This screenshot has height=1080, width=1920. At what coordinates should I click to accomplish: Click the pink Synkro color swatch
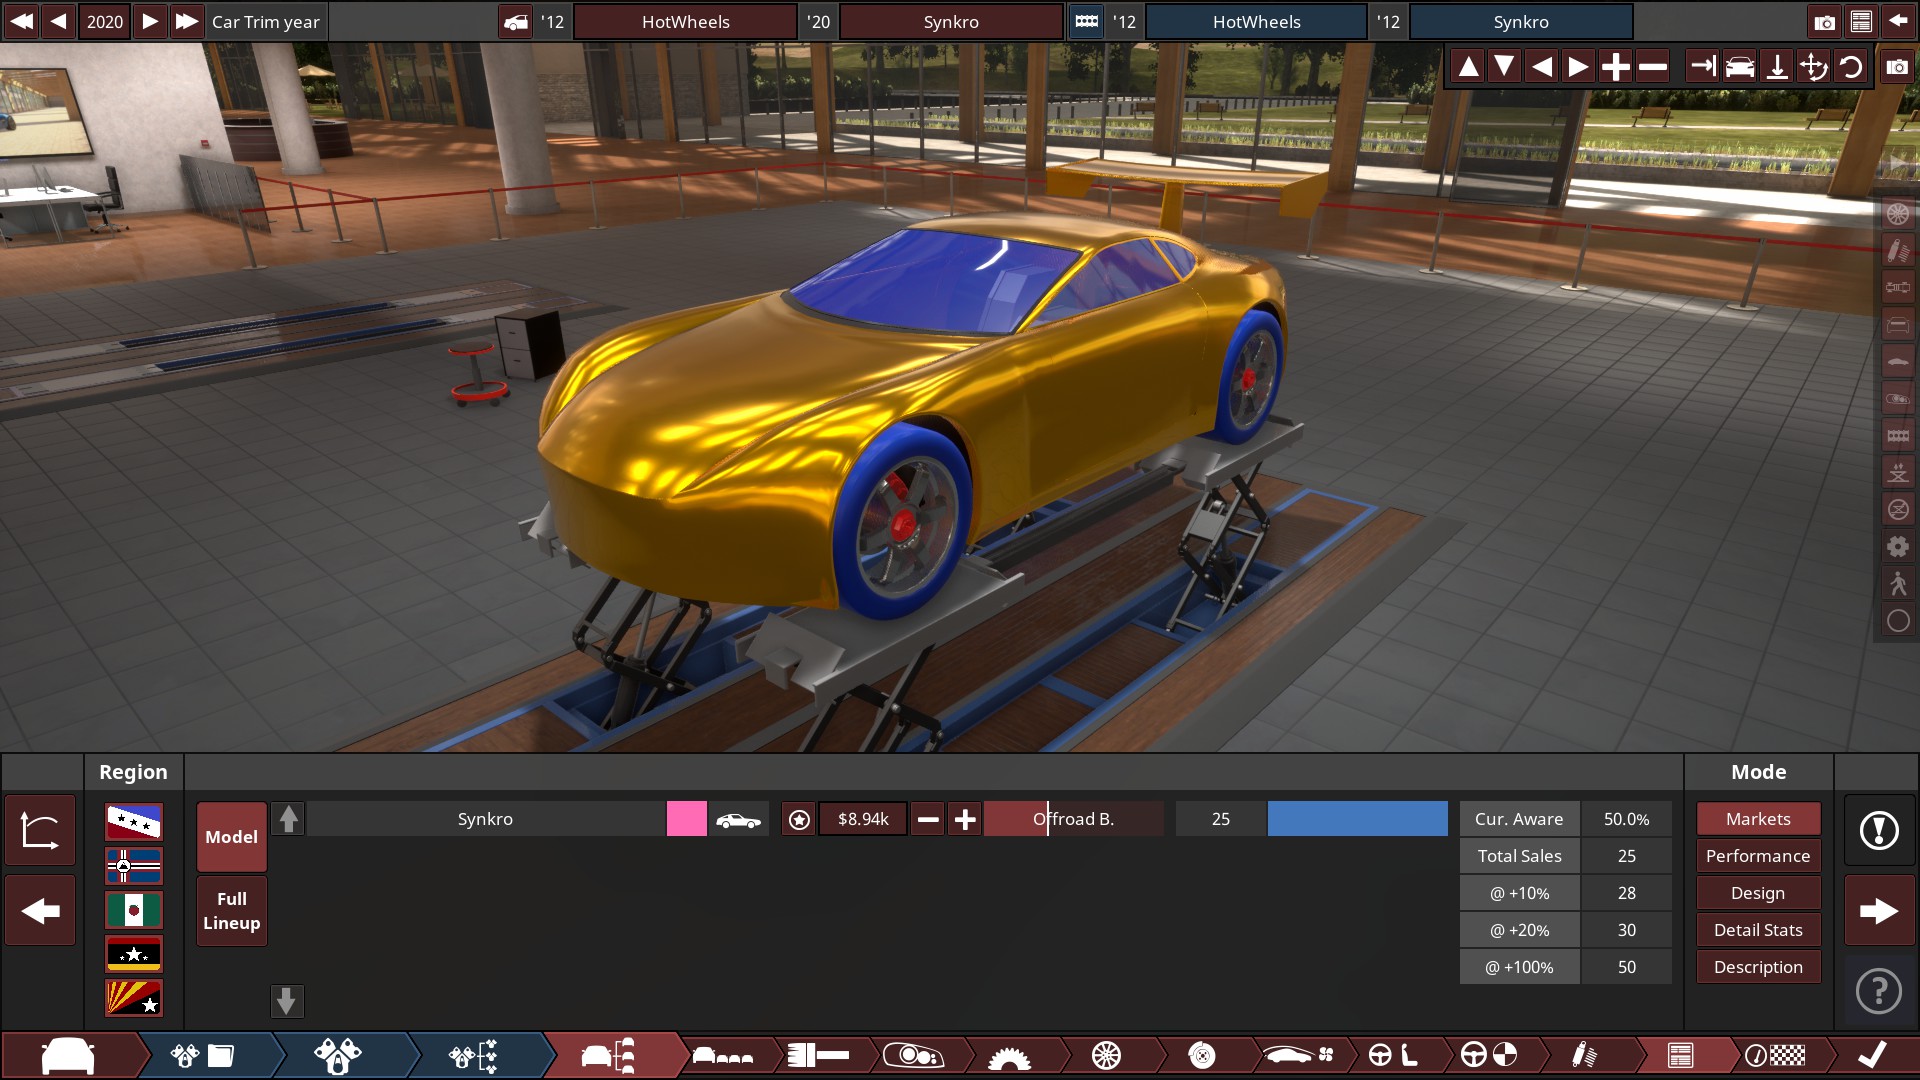pyautogui.click(x=686, y=819)
